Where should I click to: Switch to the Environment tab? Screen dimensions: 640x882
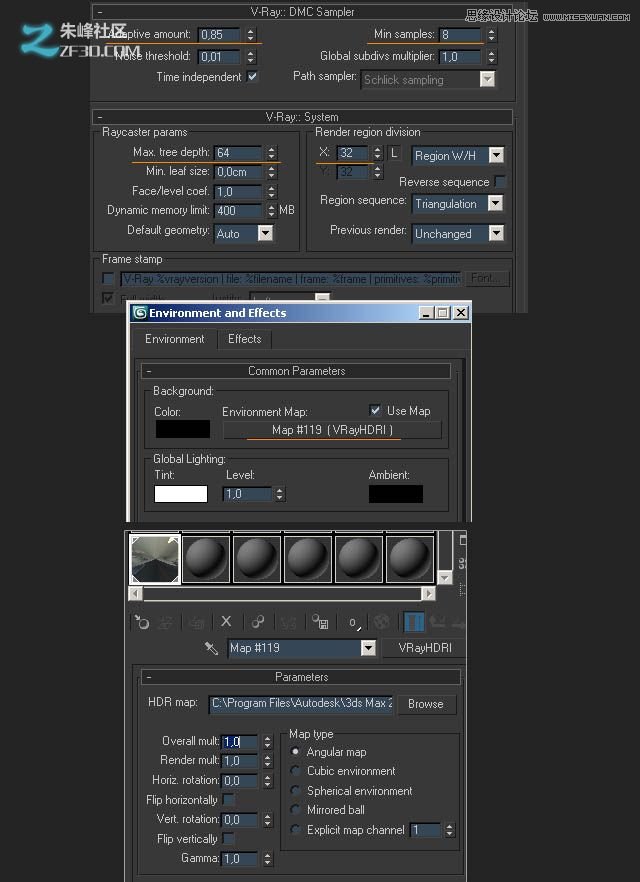pyautogui.click(x=174, y=339)
